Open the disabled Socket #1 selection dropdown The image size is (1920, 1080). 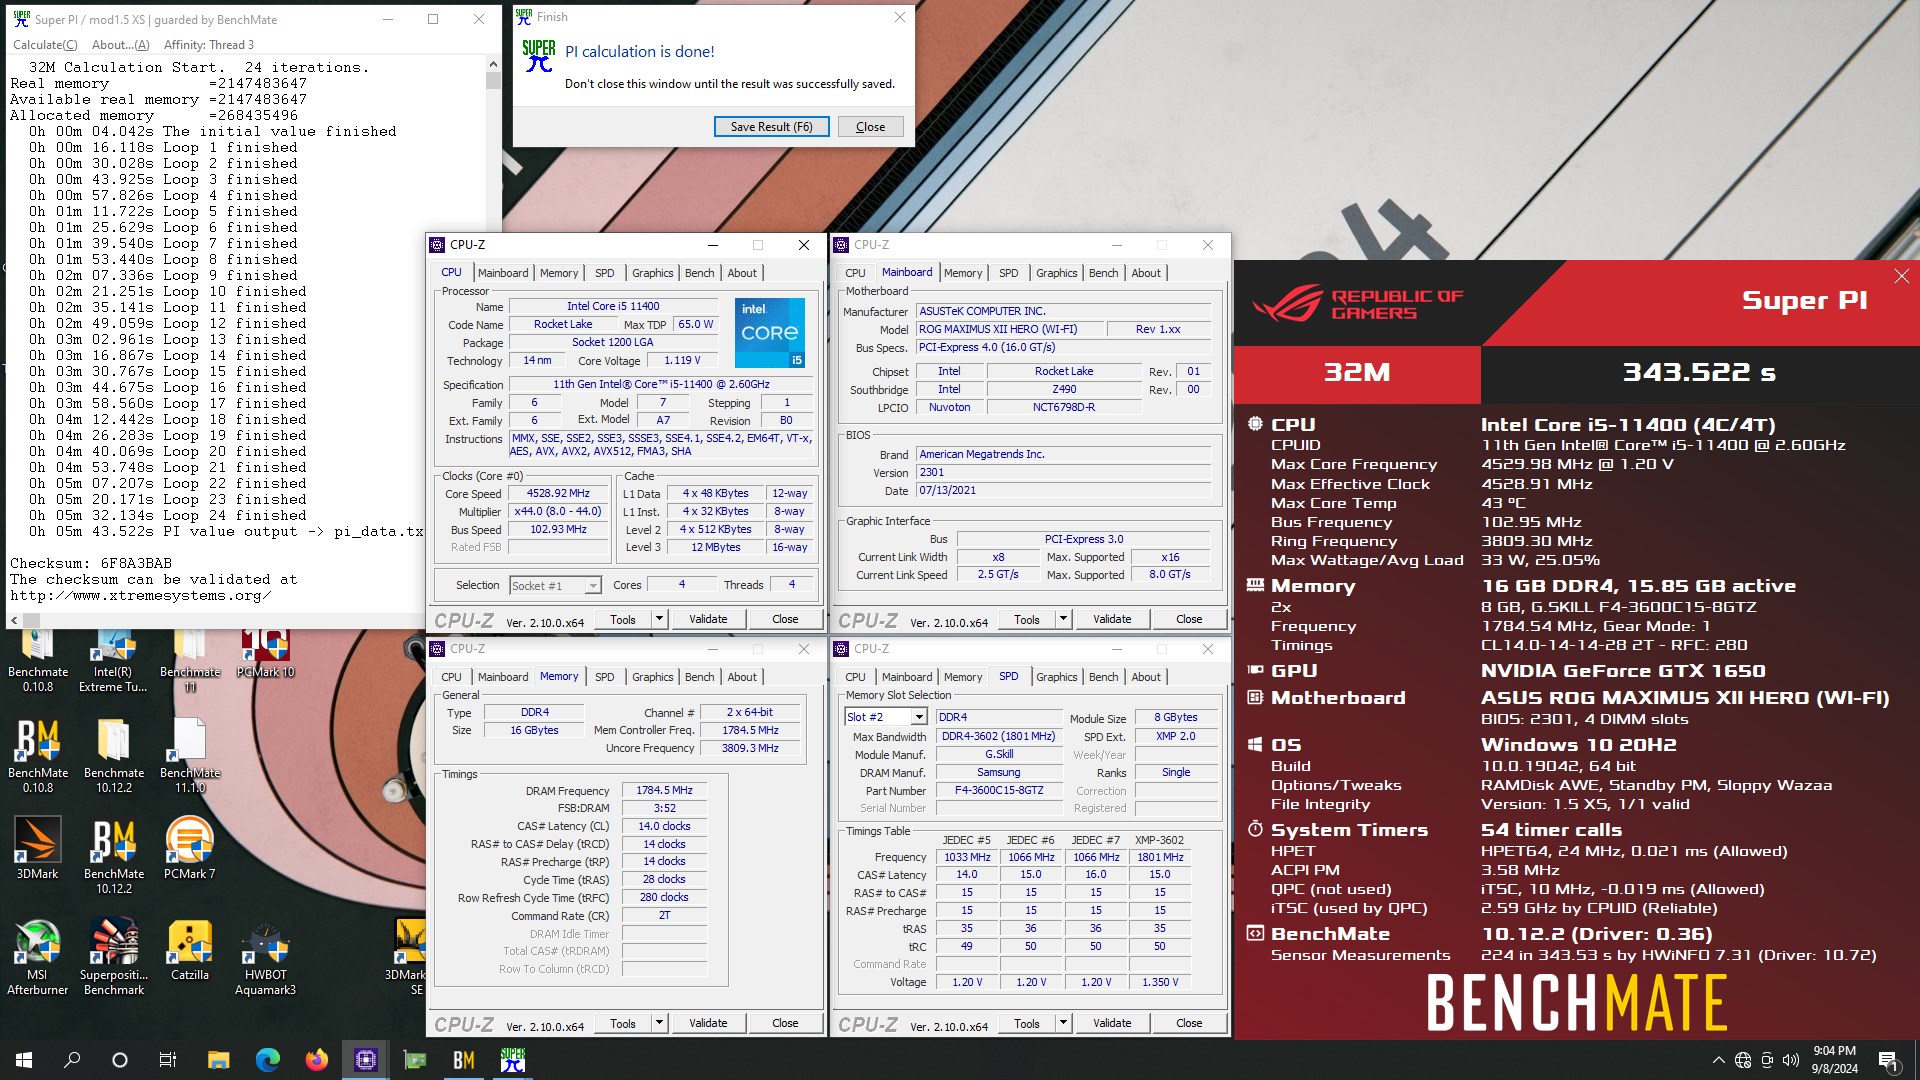[x=555, y=585]
